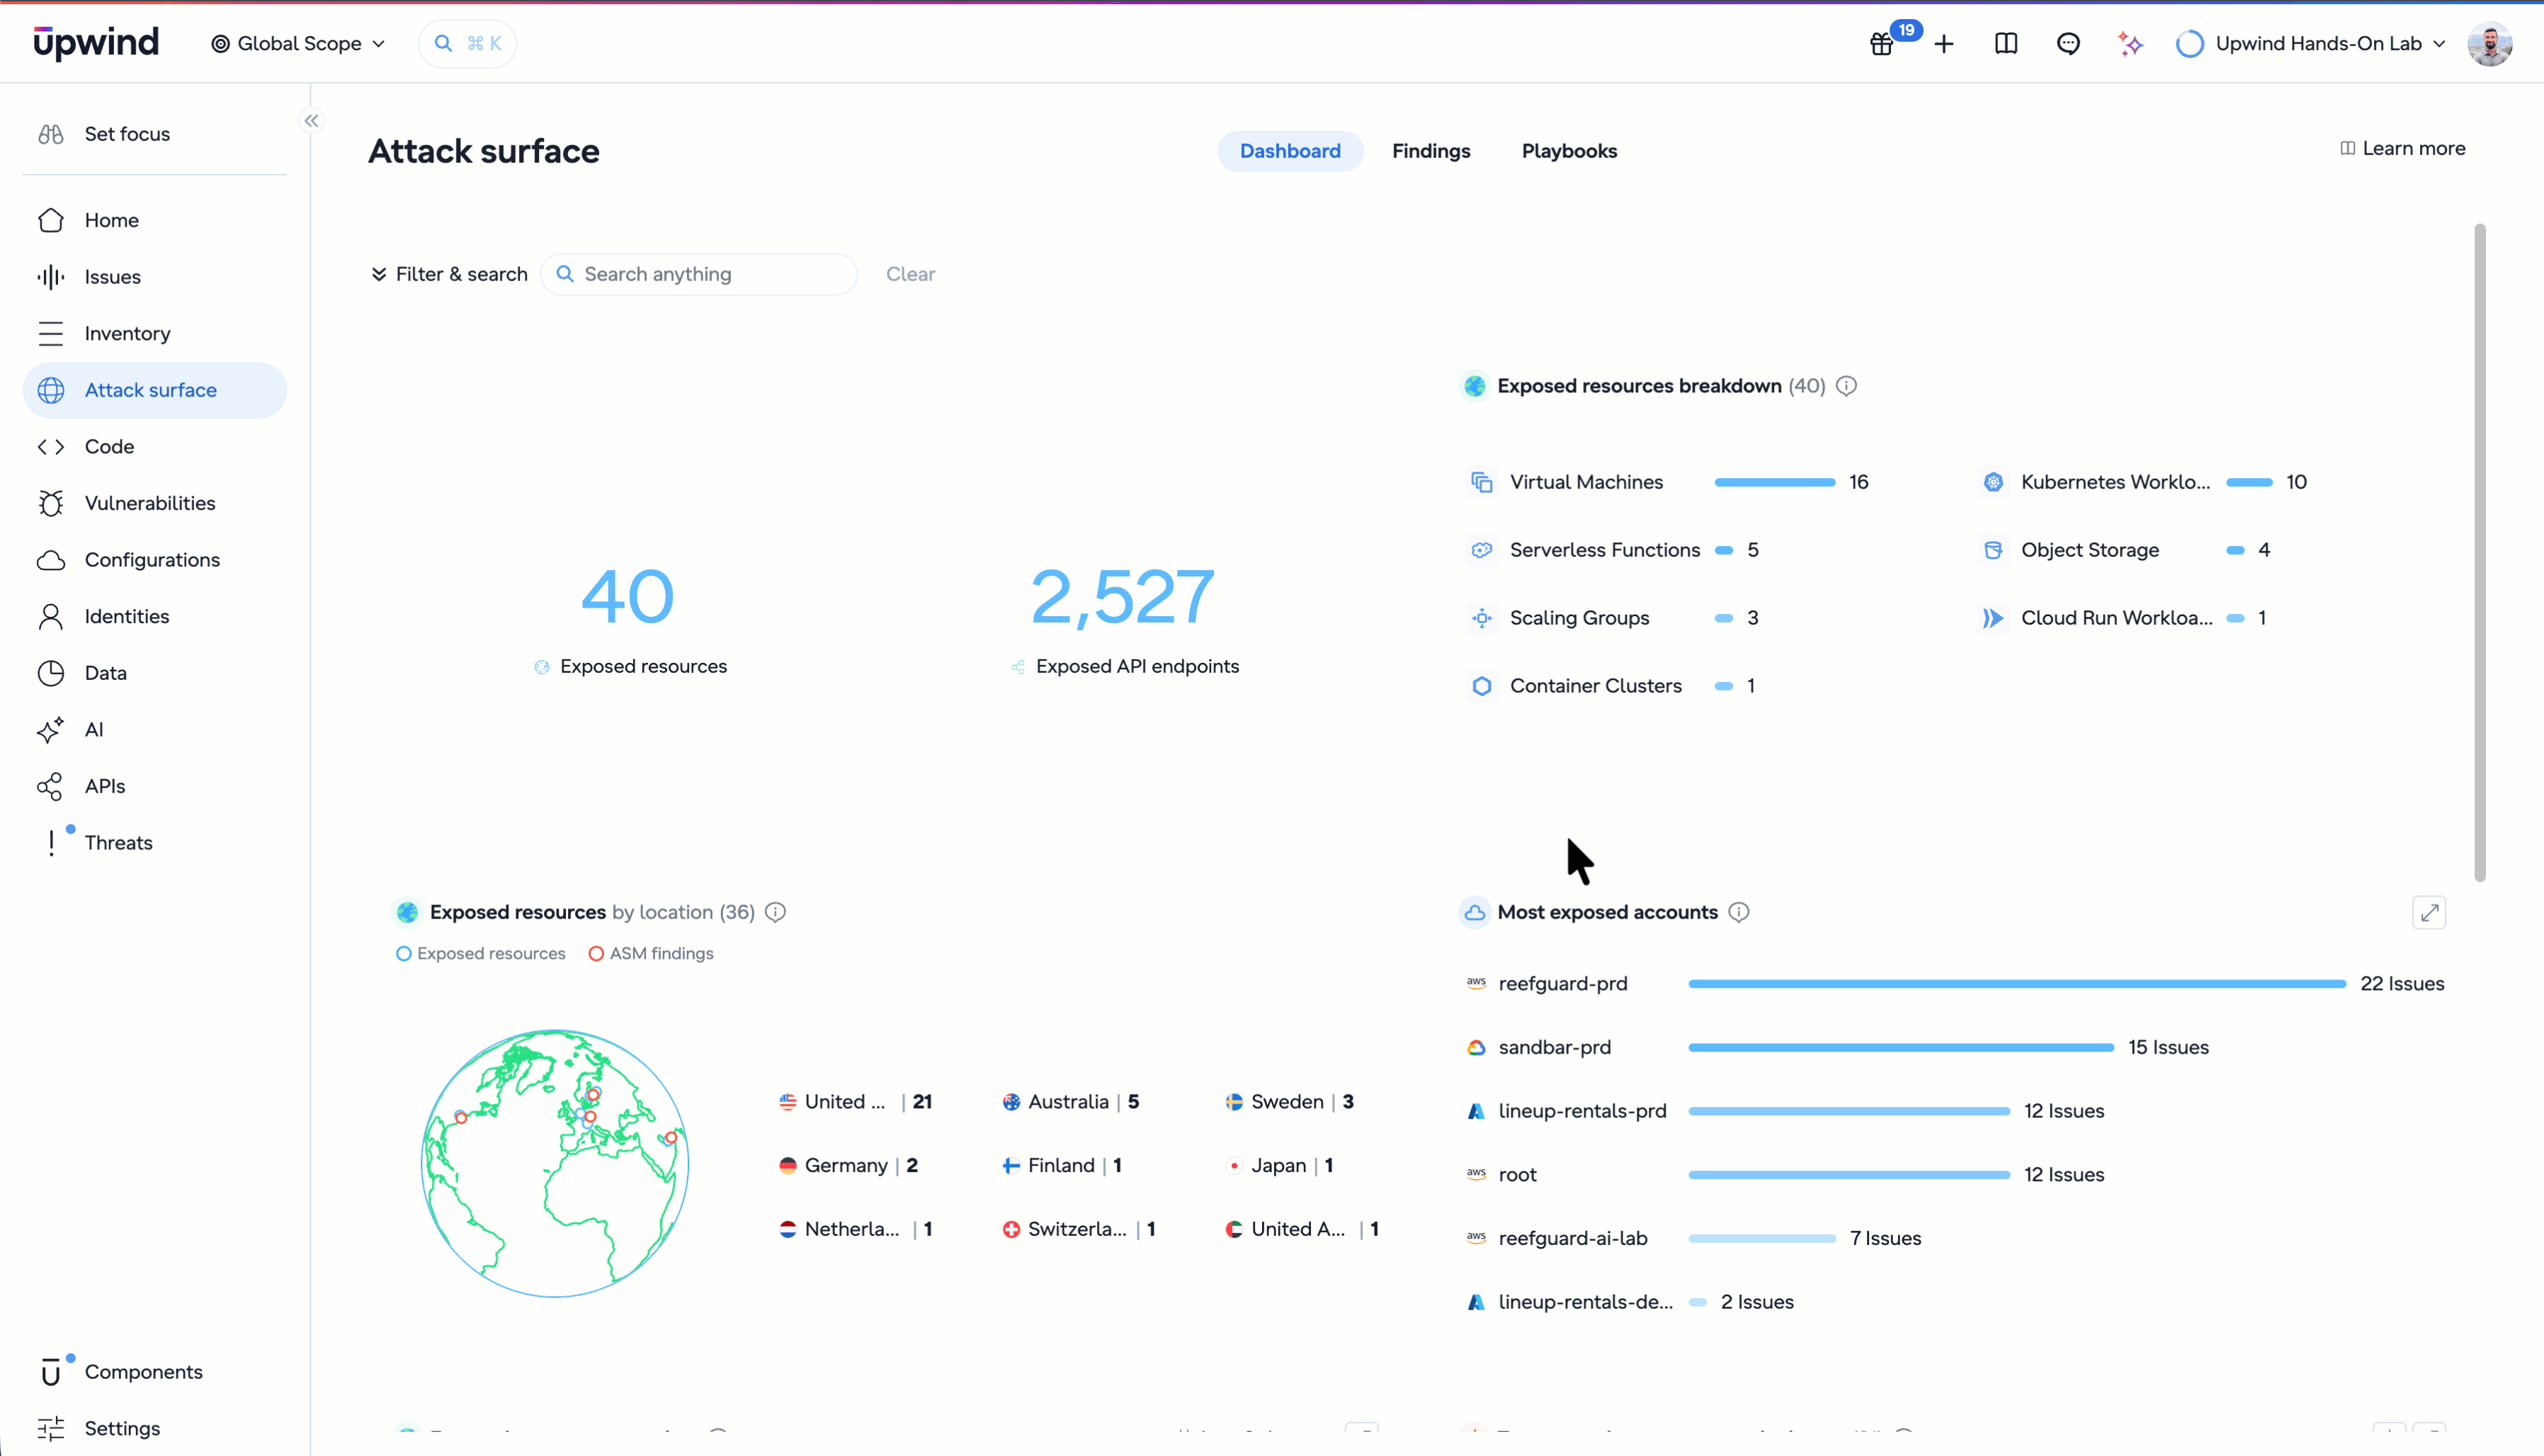Launch the AI sparkle assistant icon
The image size is (2544, 1456).
pyautogui.click(x=2130, y=44)
